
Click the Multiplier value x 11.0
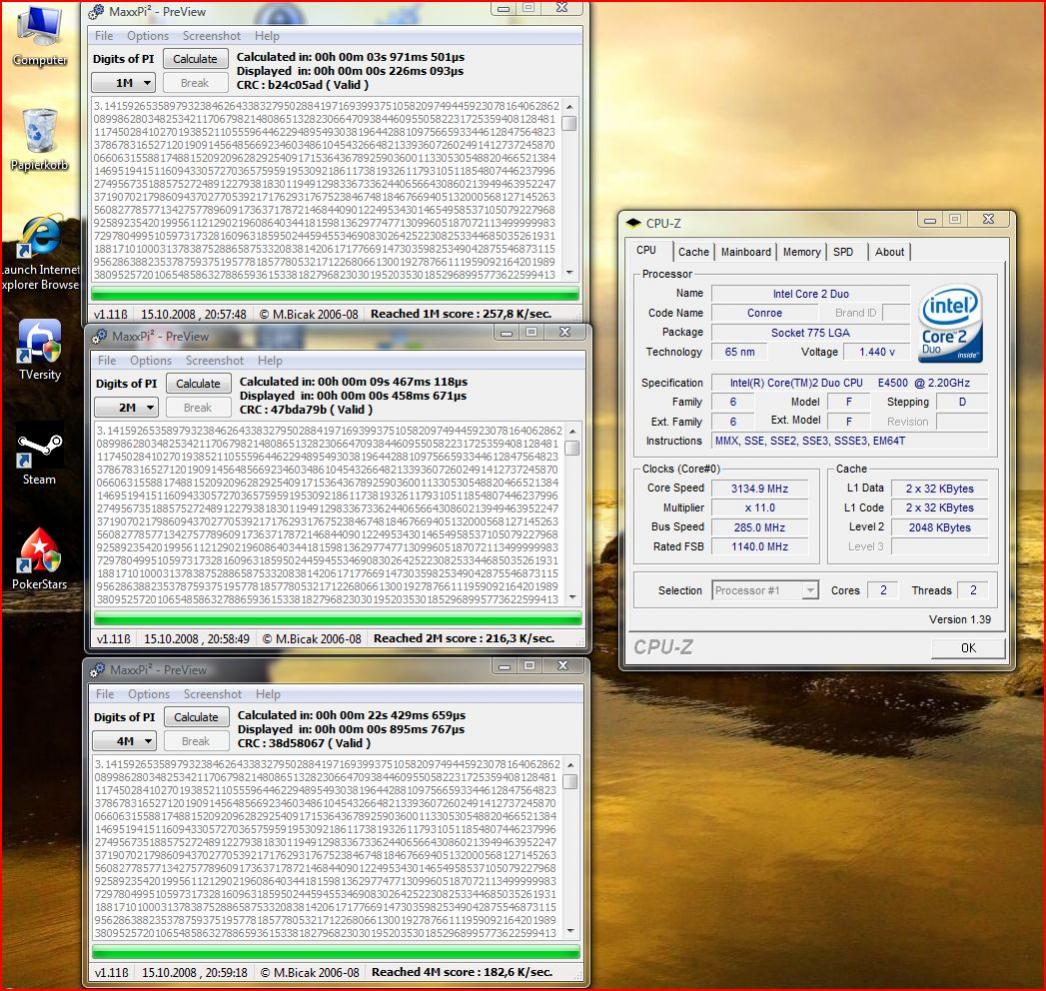[759, 508]
